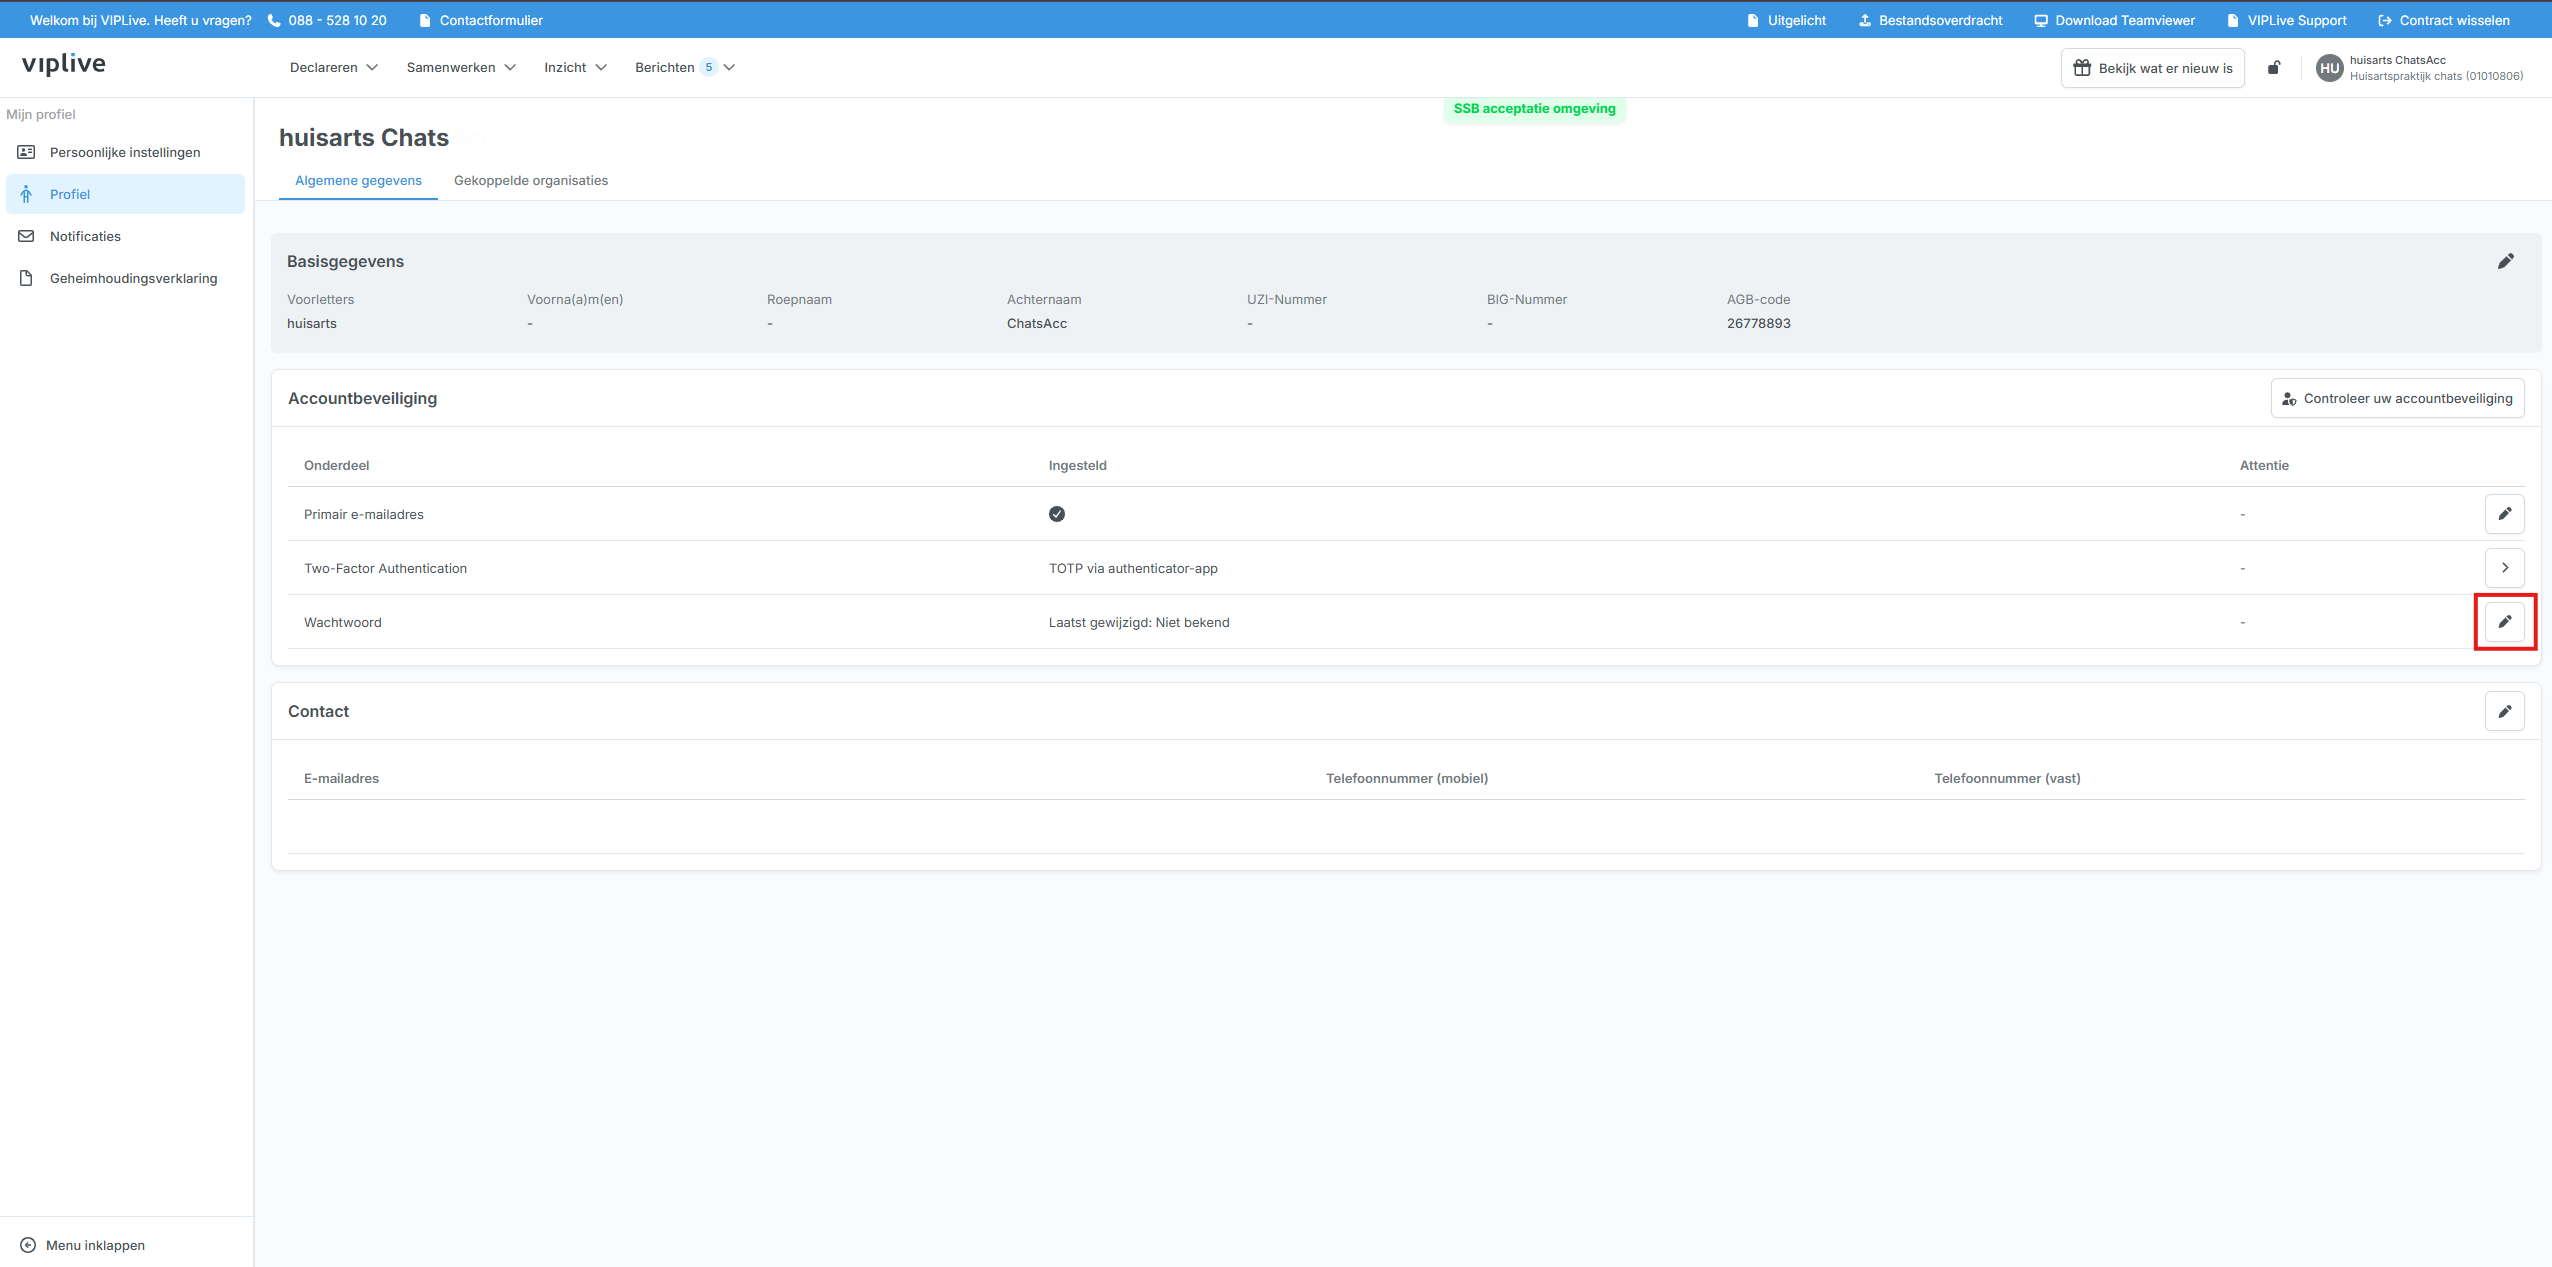Image resolution: width=2552 pixels, height=1267 pixels.
Task: Click the Two-Factor Authentication row label
Action: pyautogui.click(x=385, y=568)
